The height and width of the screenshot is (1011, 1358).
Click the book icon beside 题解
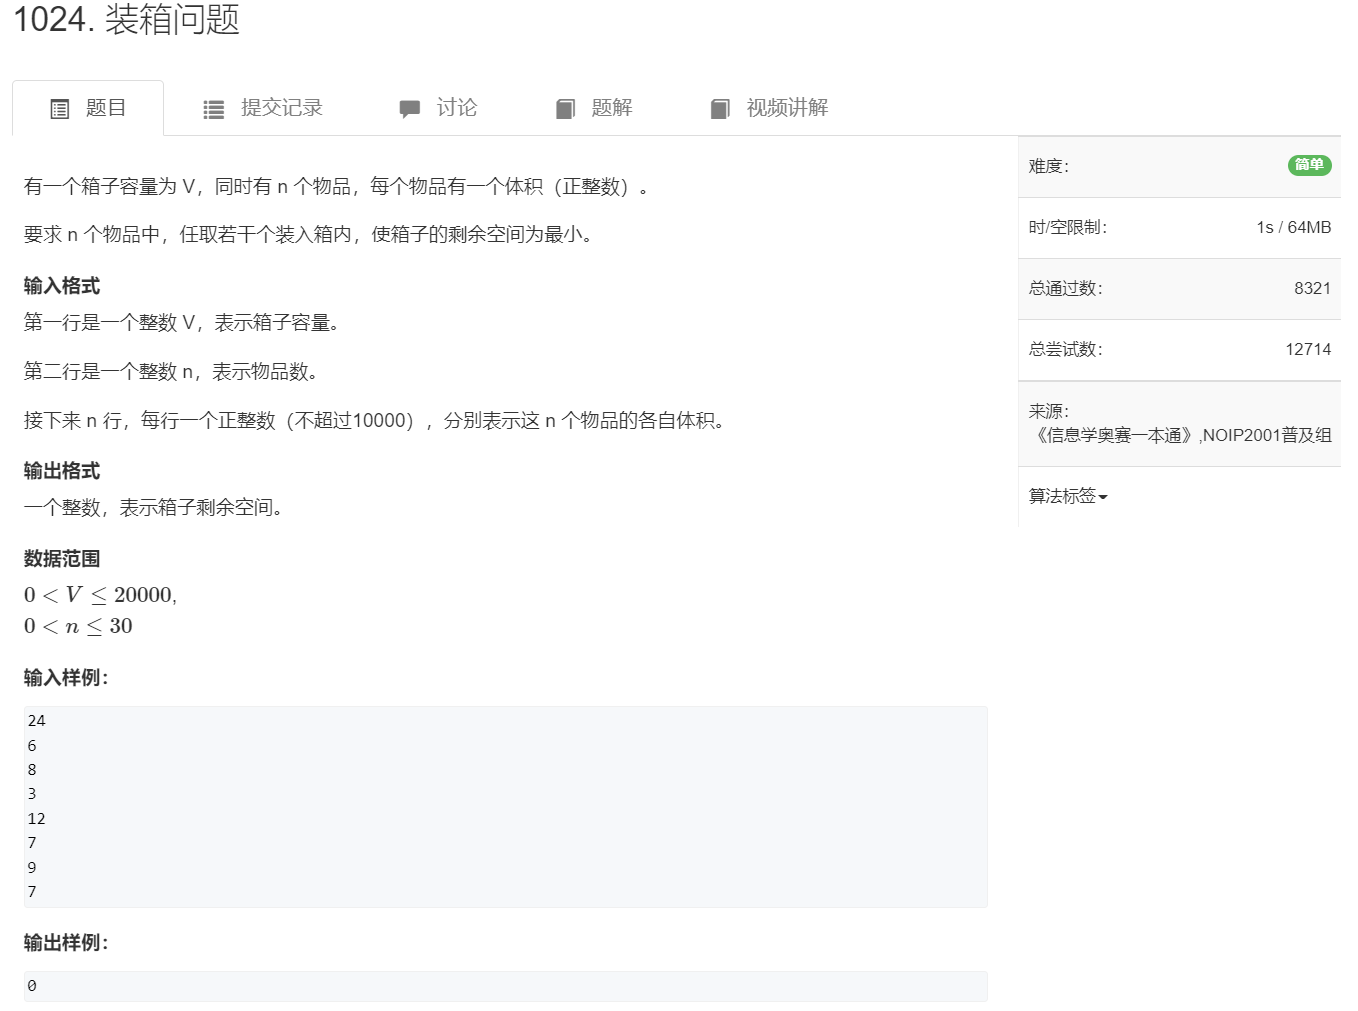pos(567,108)
